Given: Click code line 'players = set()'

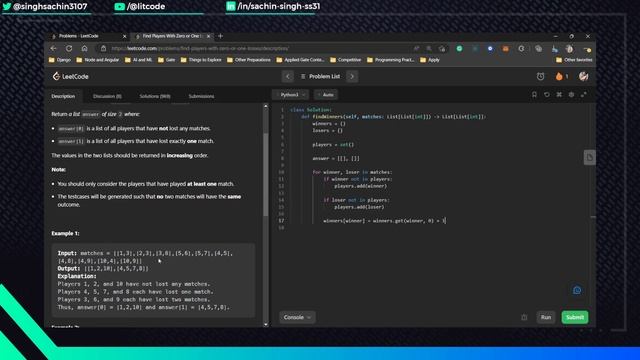Looking at the screenshot, I should (333, 144).
